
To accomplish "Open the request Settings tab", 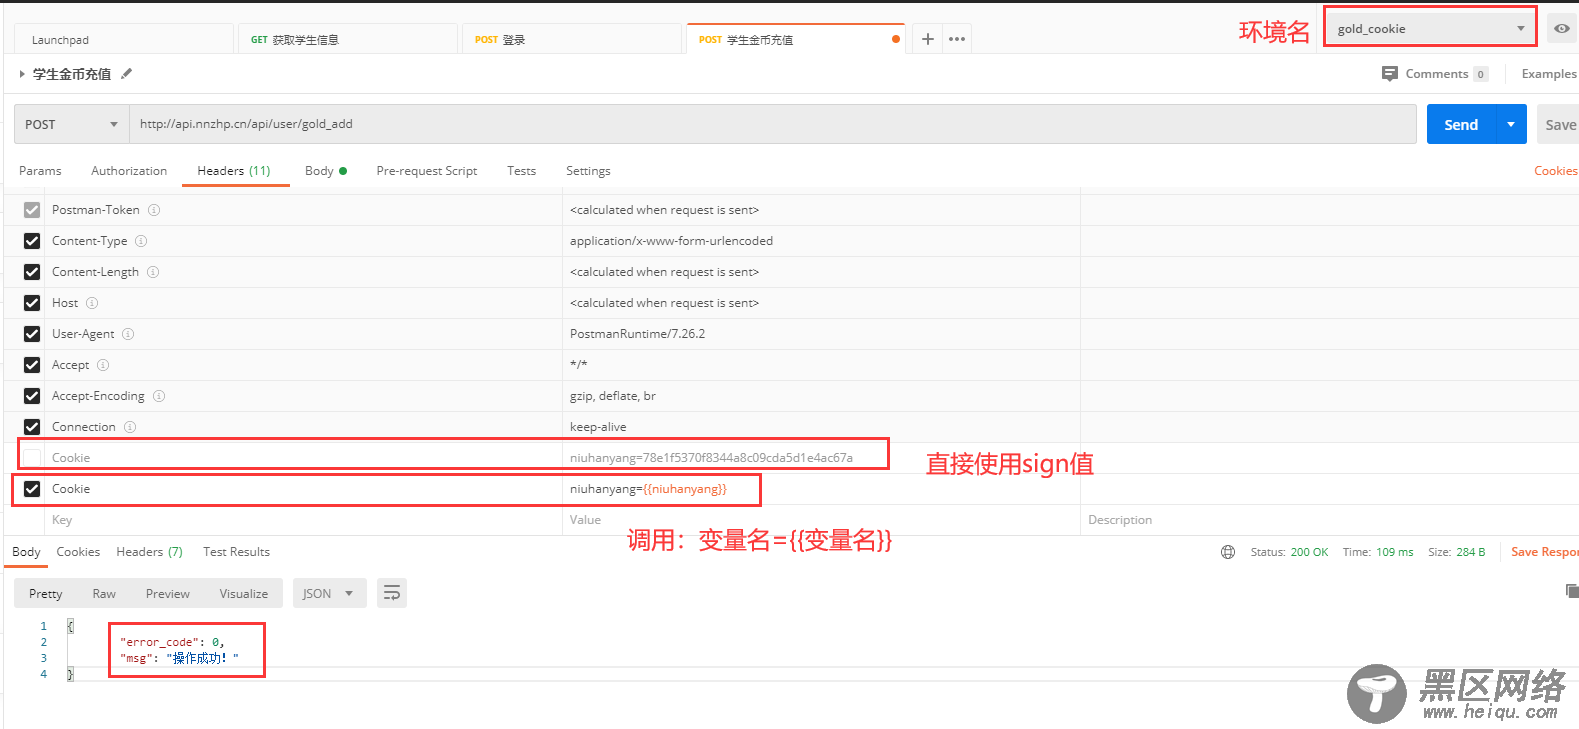I will tap(588, 171).
